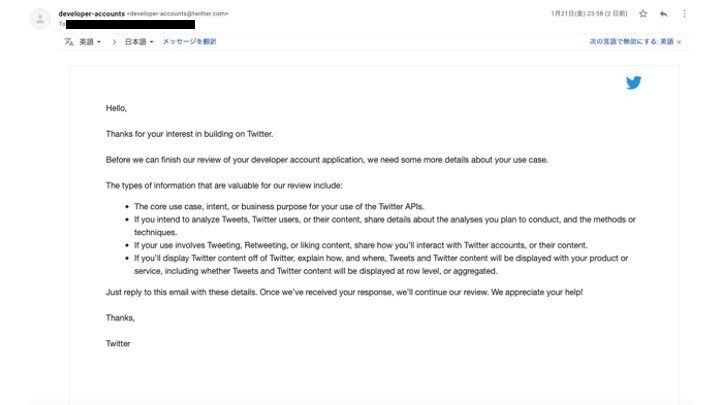Click the reply arrow icon
The image size is (720, 405).
(x=664, y=14)
